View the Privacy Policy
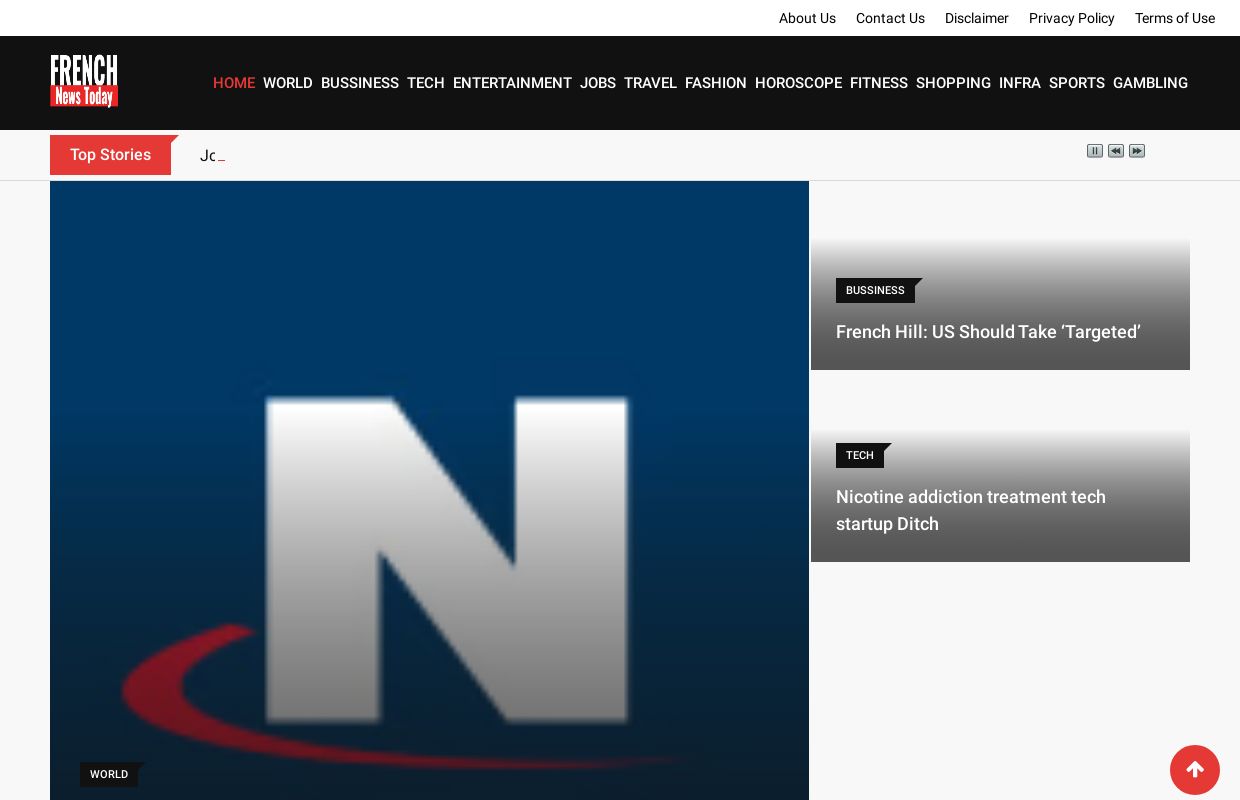Screen dimensions: 1240x800 tap(1071, 18)
